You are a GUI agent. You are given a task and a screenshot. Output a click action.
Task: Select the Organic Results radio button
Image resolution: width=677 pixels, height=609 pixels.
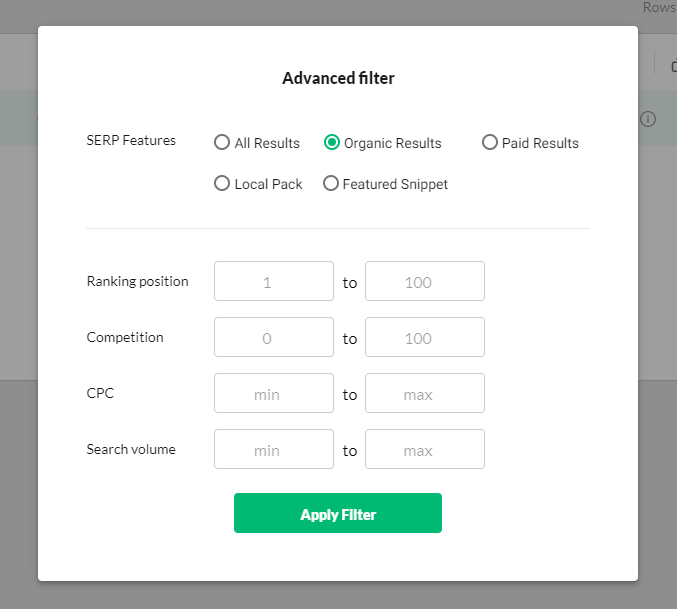(x=332, y=143)
